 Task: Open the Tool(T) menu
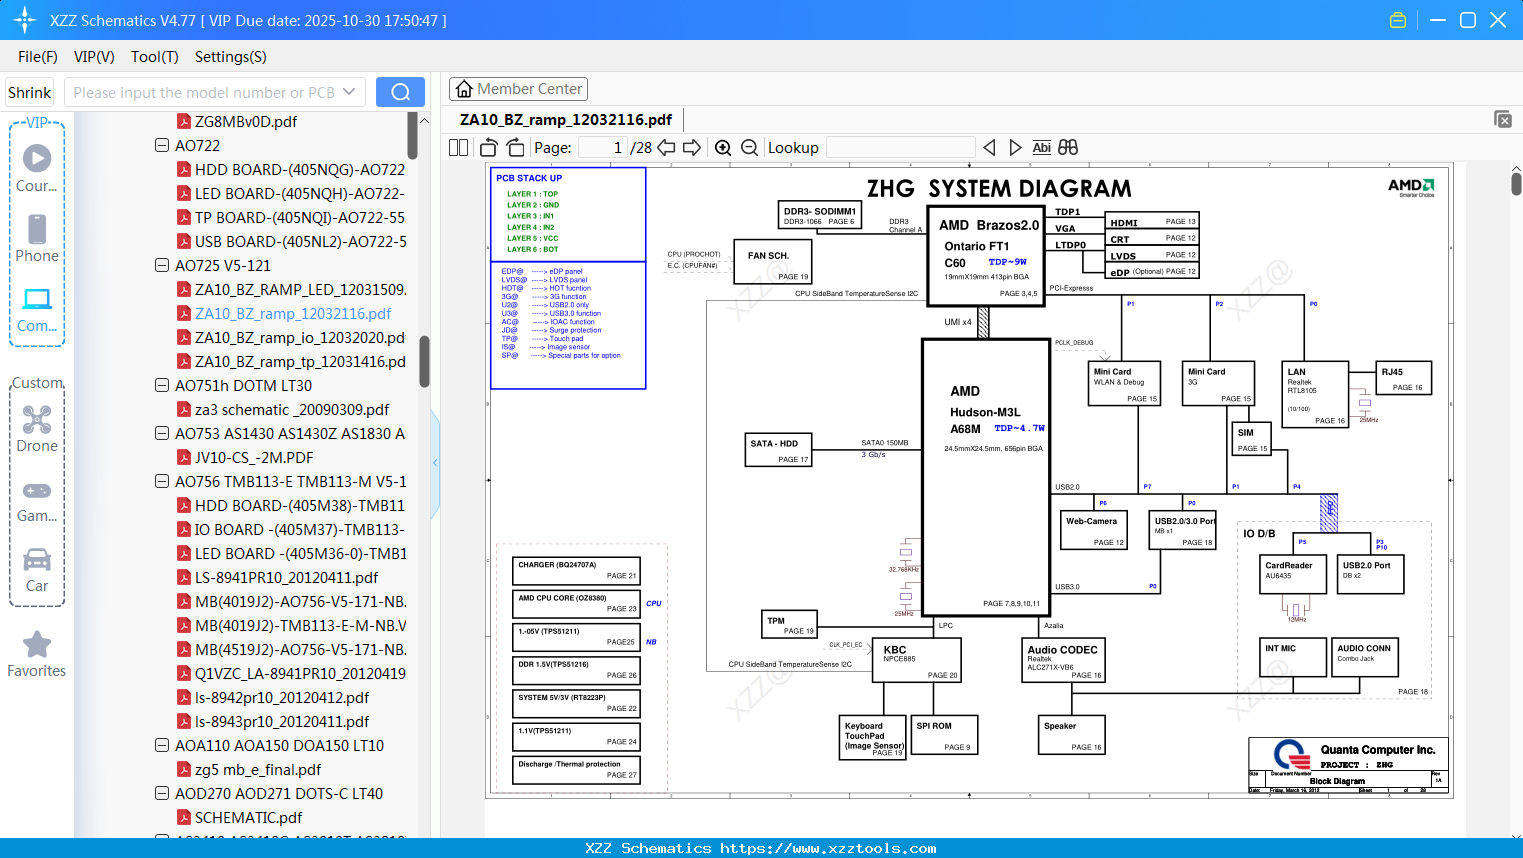point(155,57)
